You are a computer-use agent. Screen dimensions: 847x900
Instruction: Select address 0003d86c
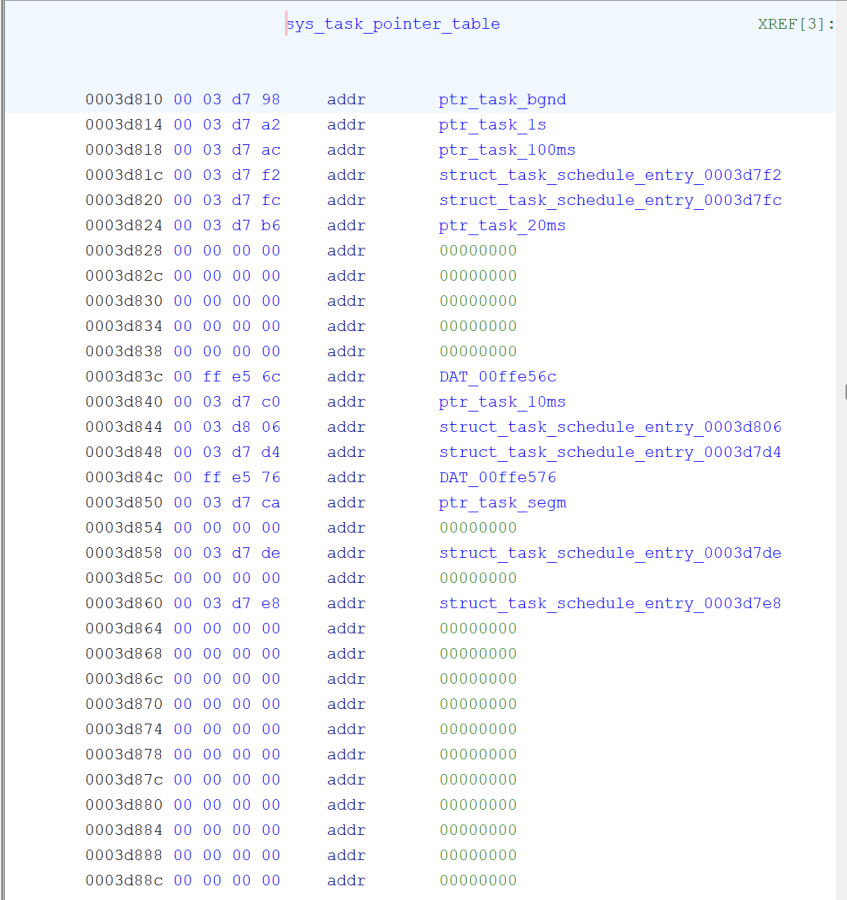pos(124,679)
